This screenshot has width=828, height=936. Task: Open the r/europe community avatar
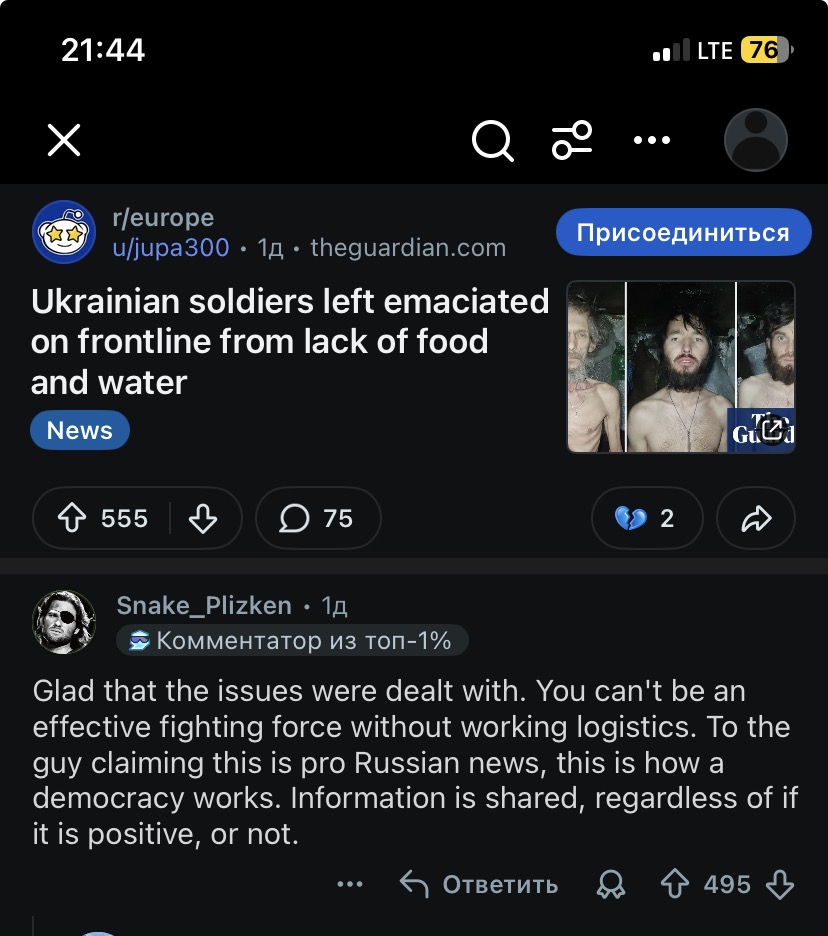point(65,233)
